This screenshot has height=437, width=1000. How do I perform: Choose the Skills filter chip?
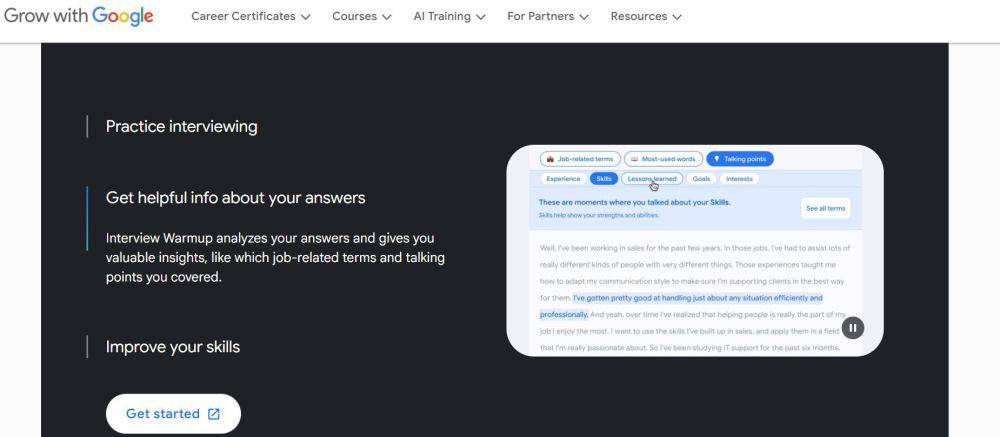604,179
